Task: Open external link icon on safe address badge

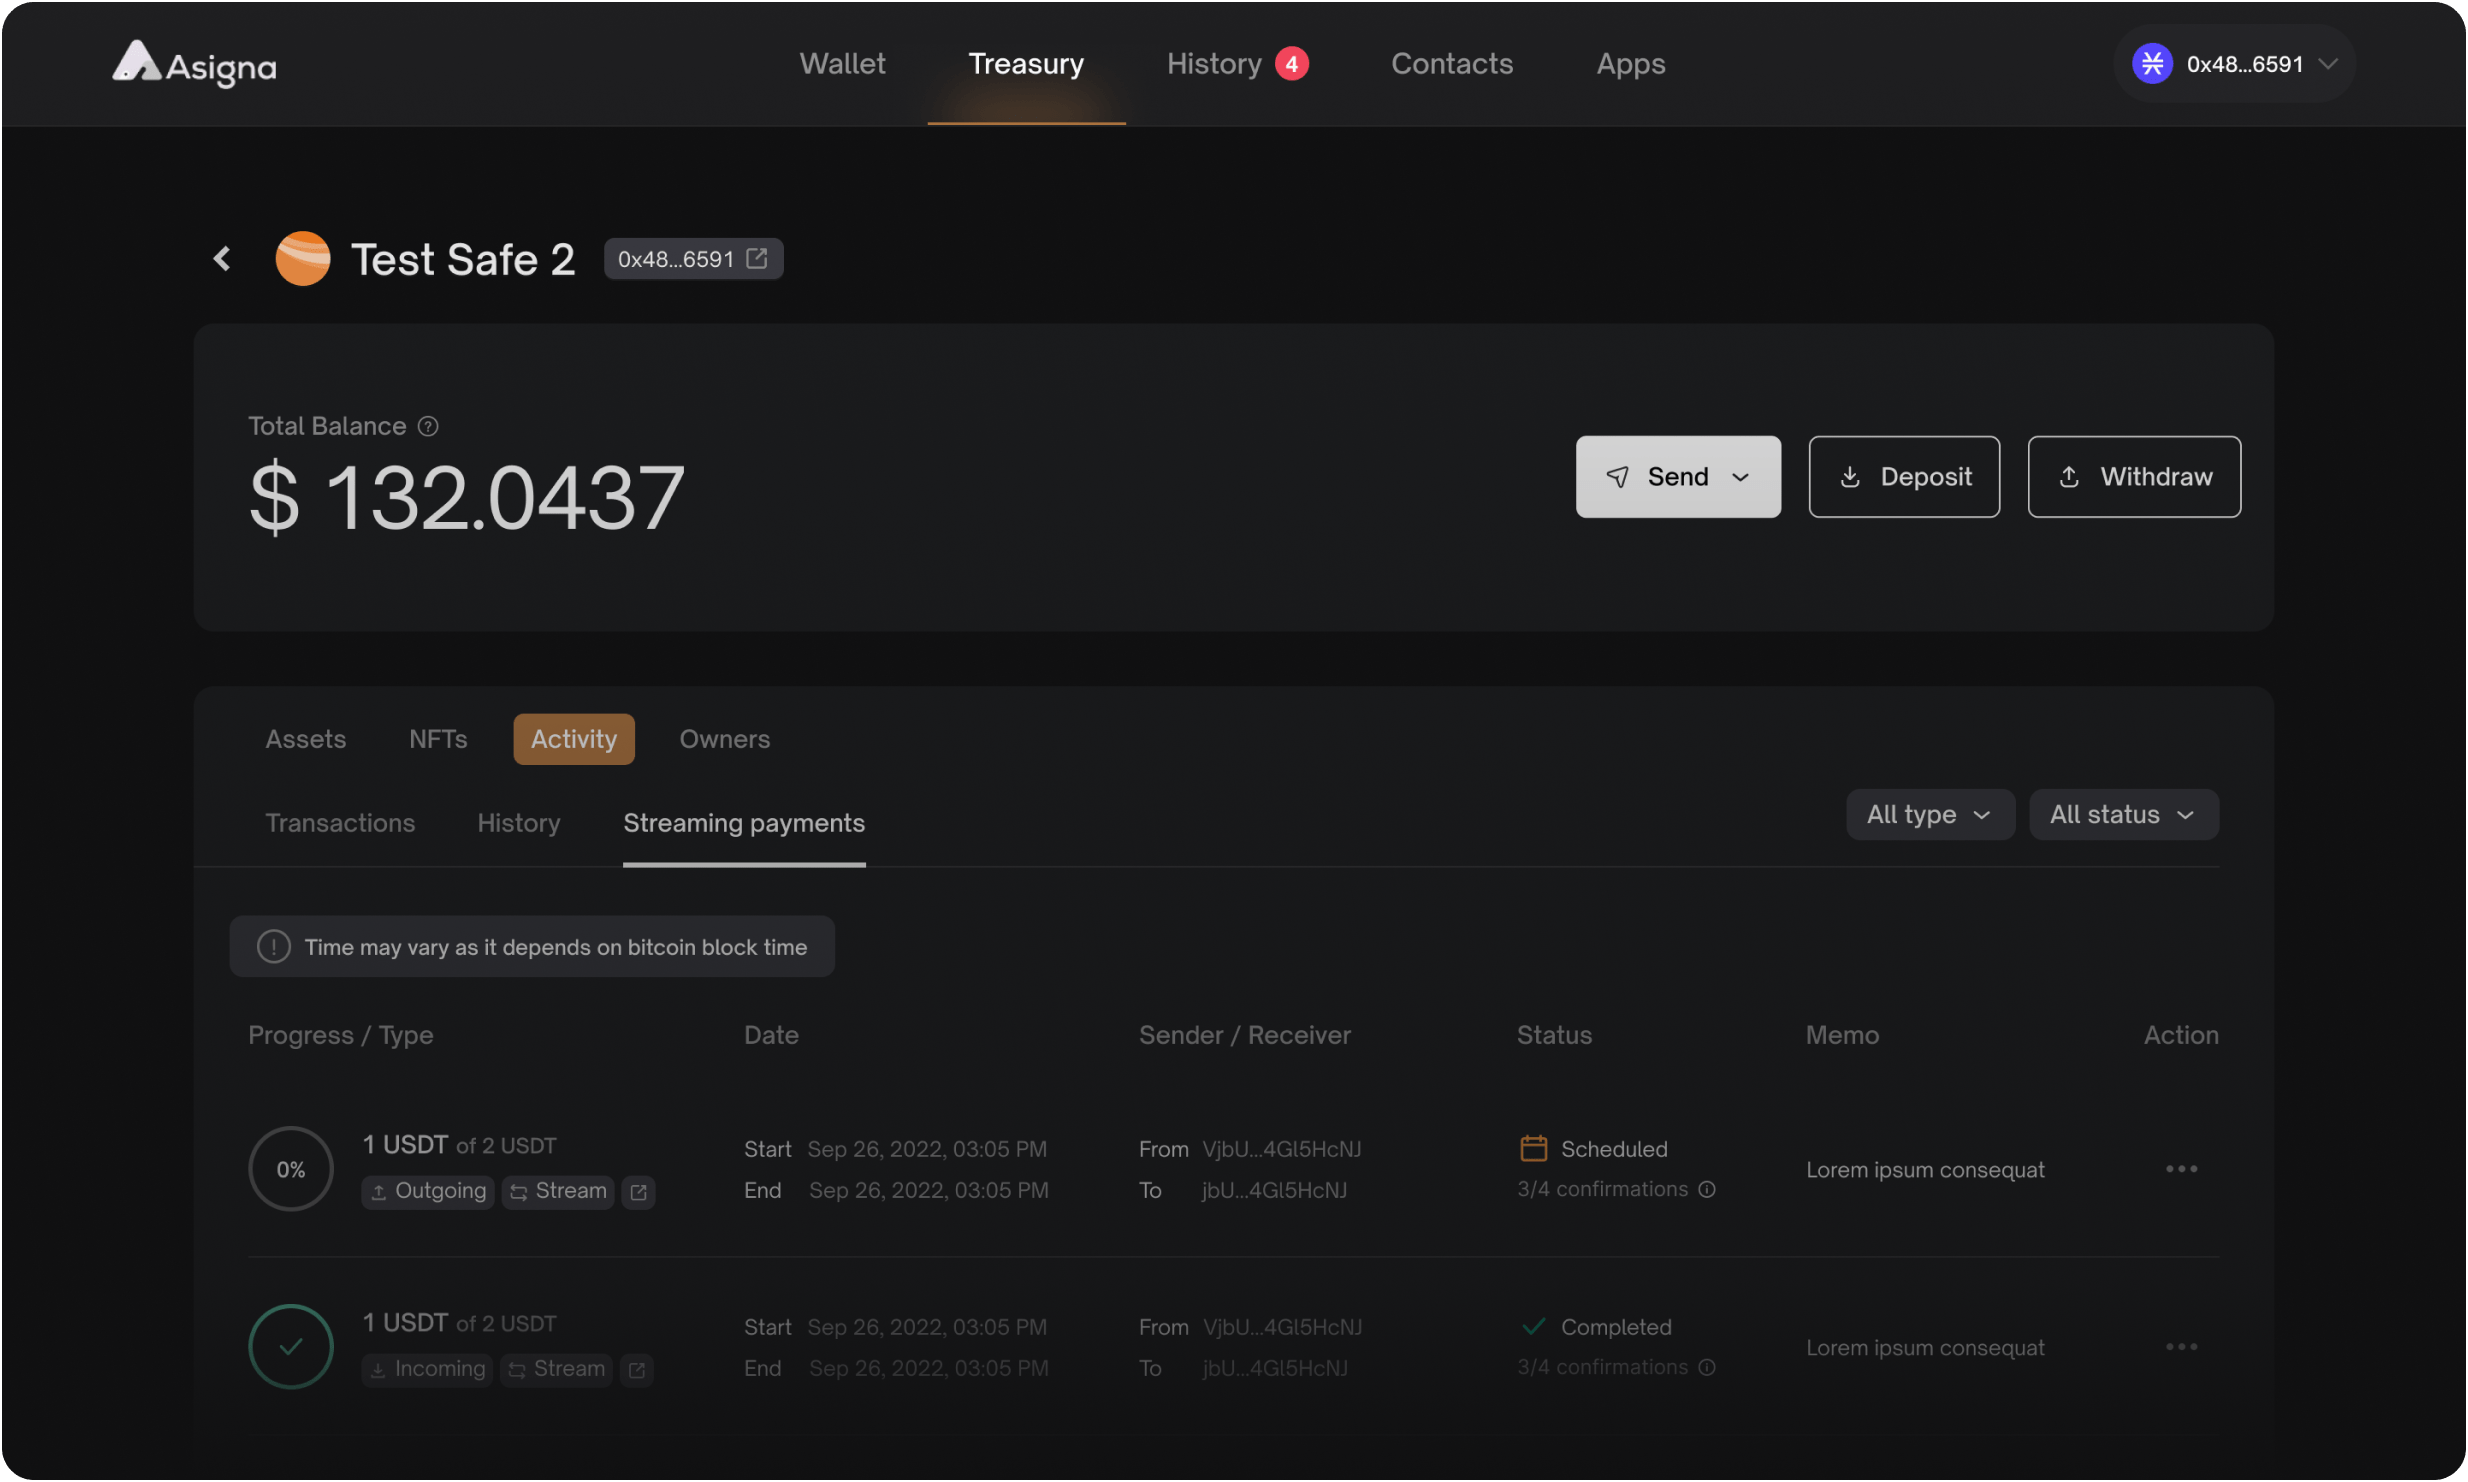Action: click(x=757, y=259)
